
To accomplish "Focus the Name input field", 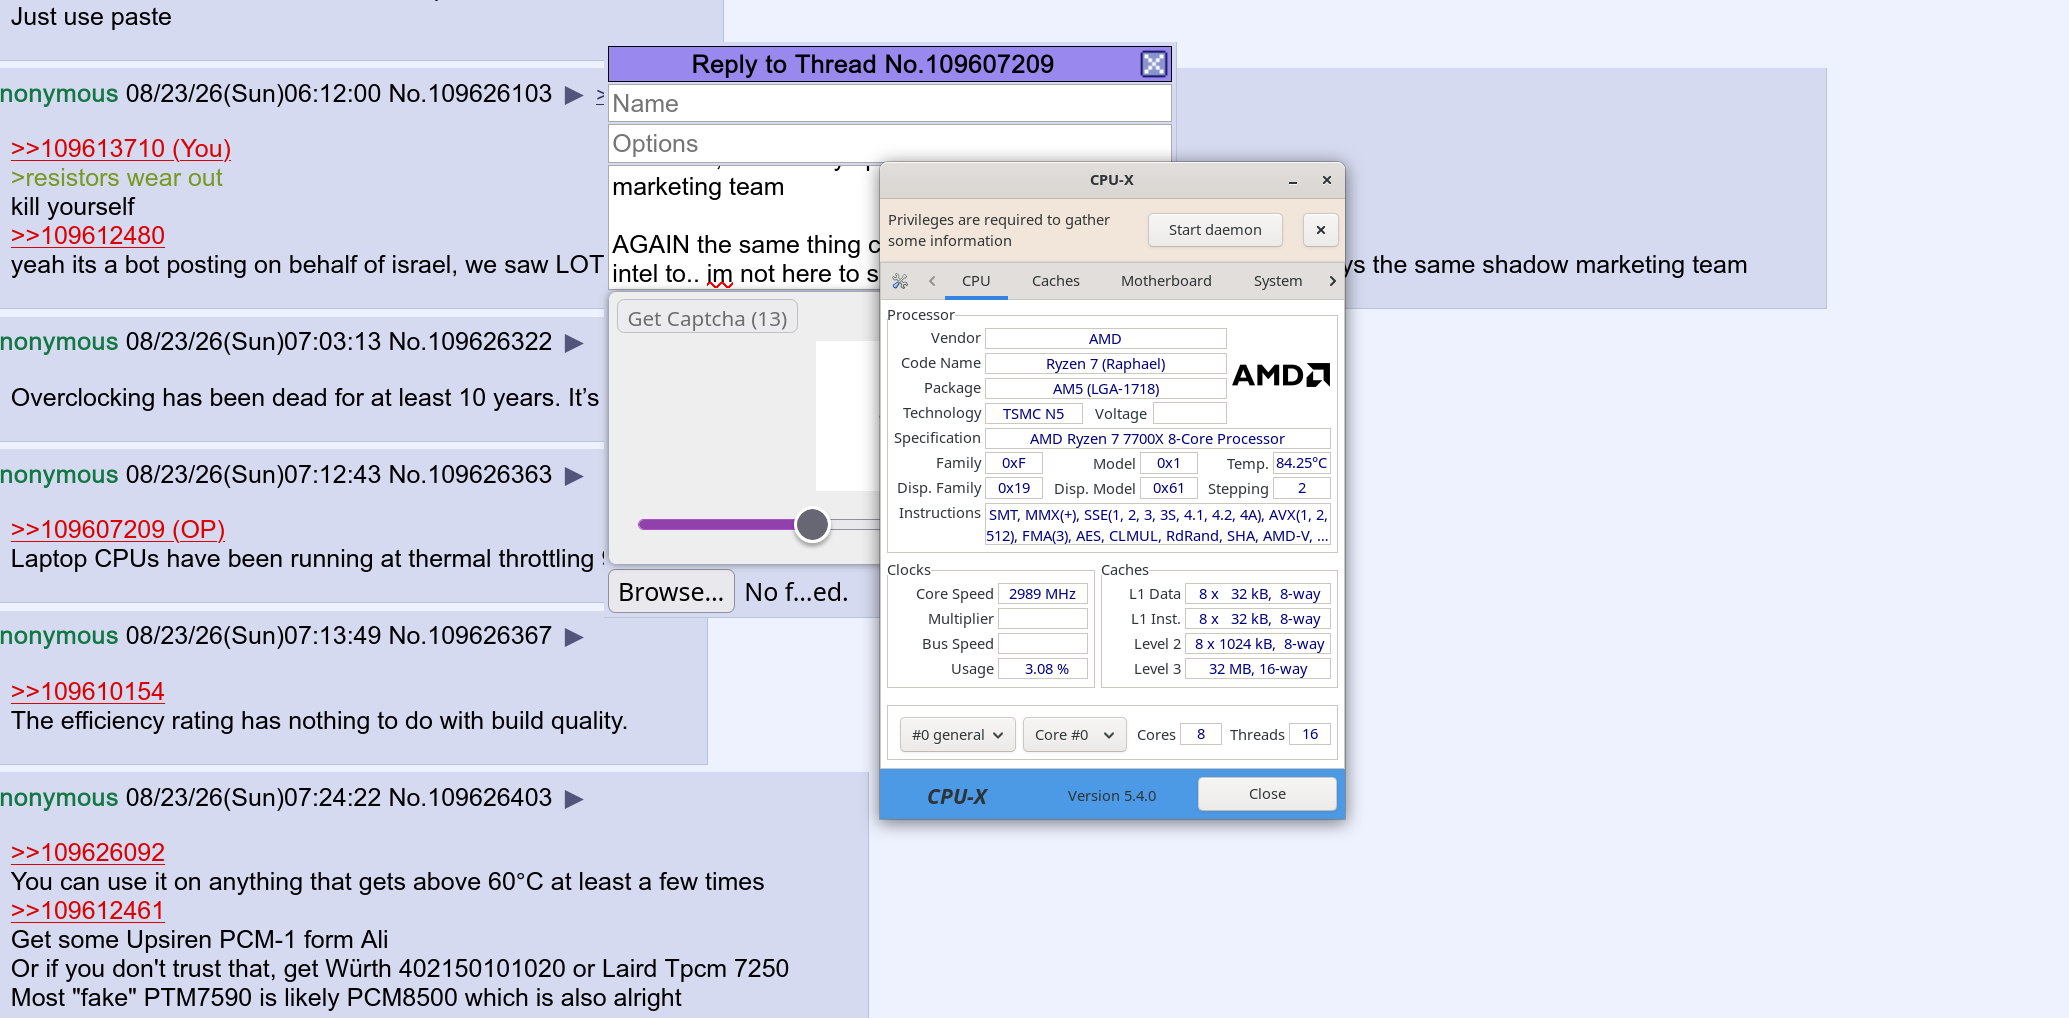I will click(889, 104).
